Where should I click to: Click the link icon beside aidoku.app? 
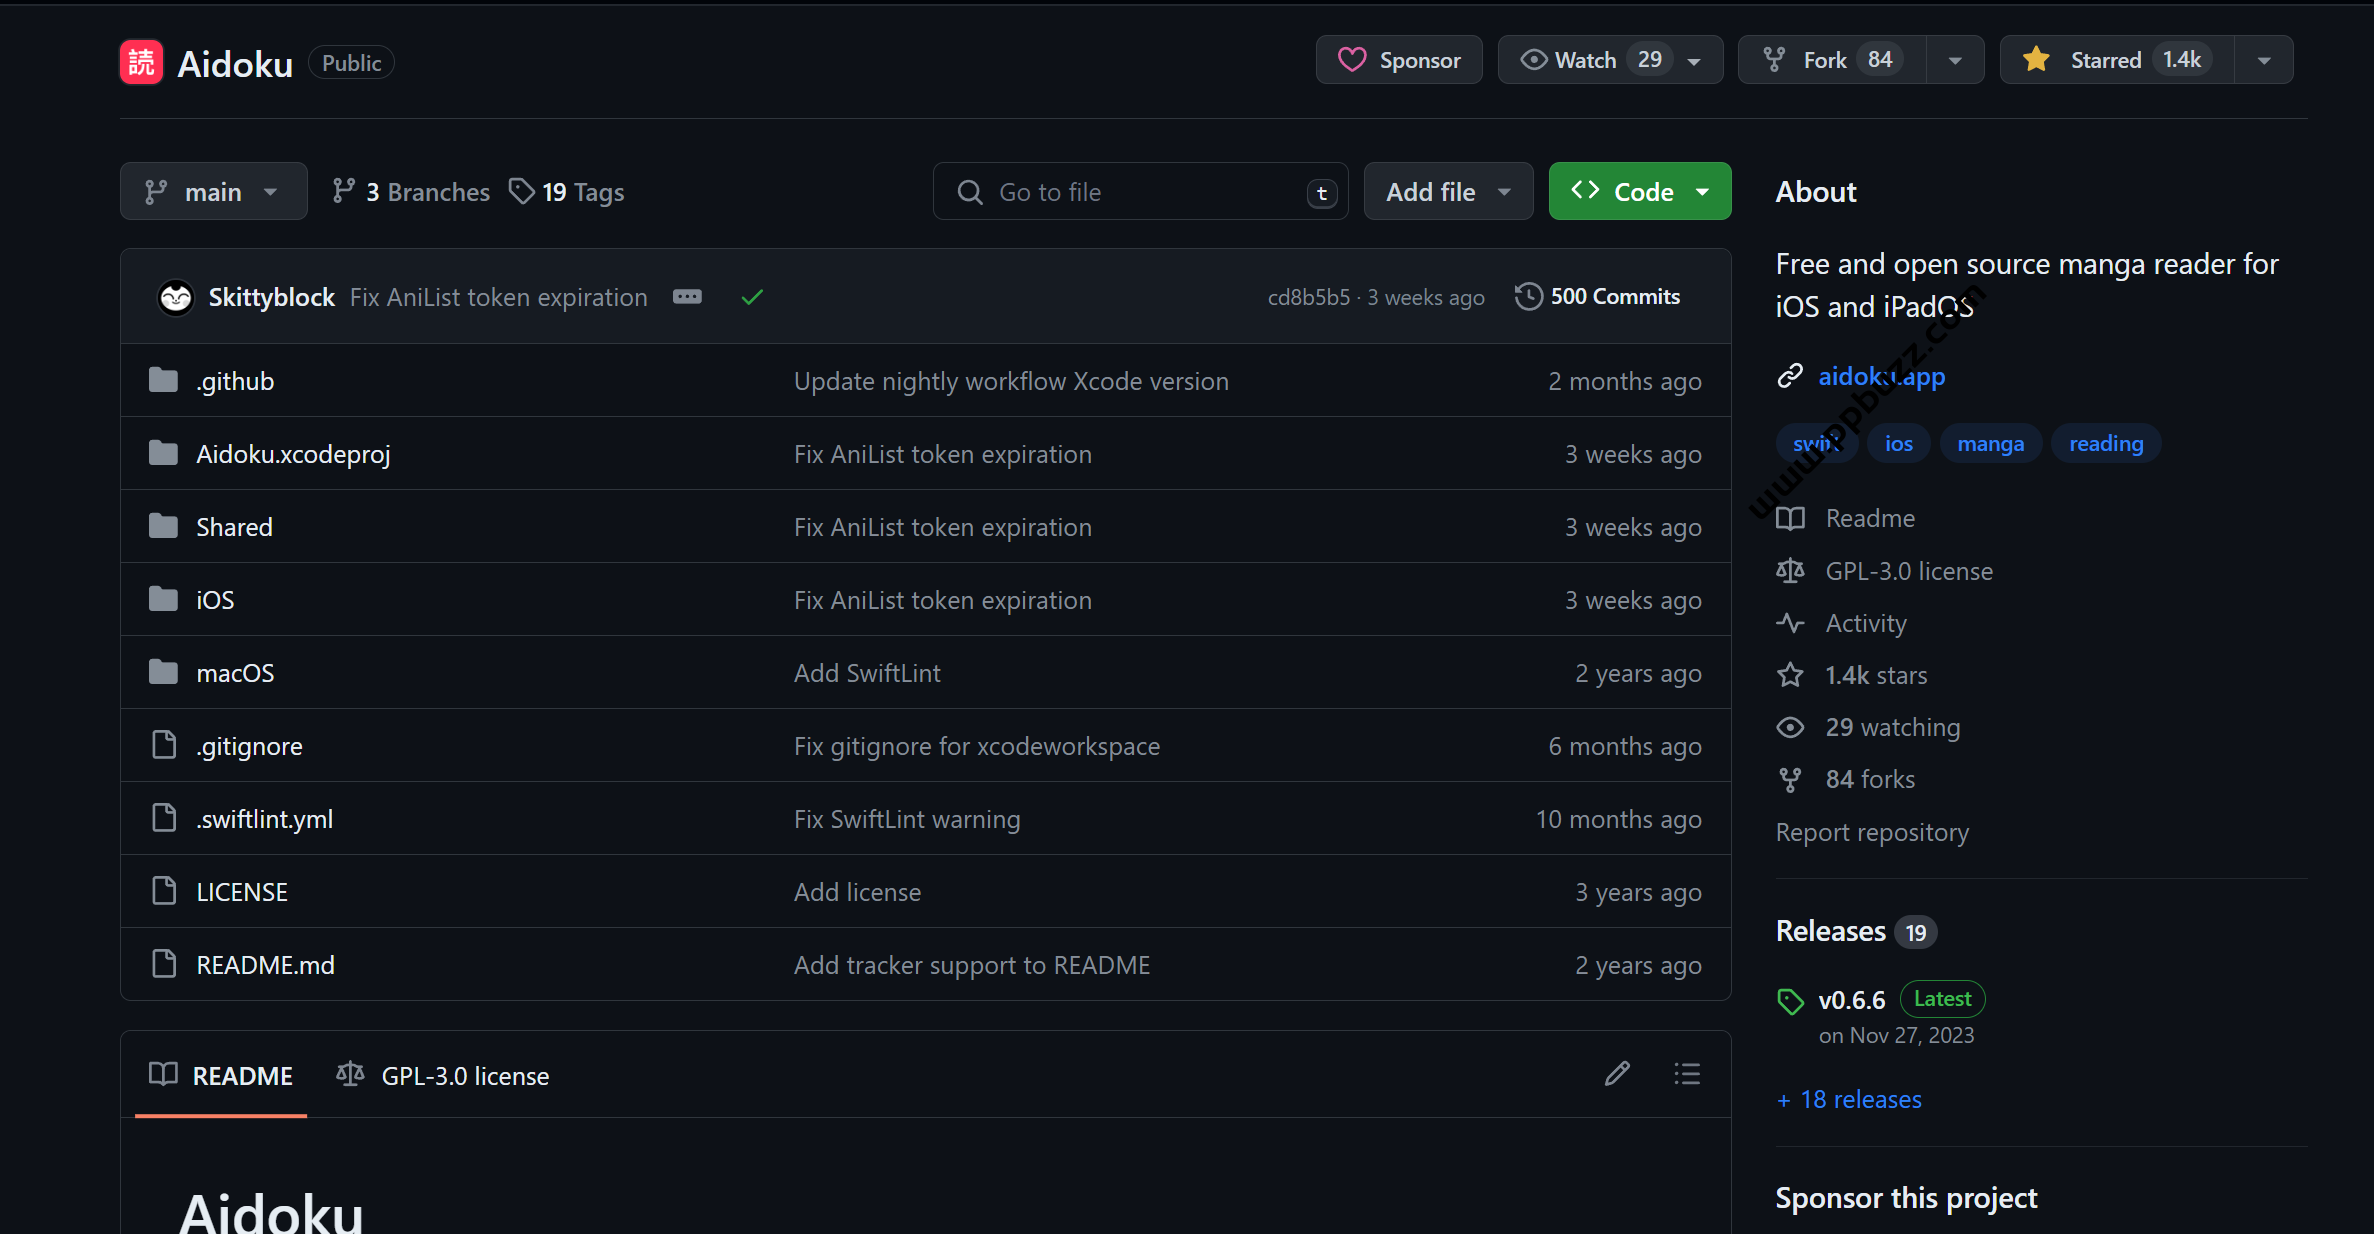tap(1790, 376)
